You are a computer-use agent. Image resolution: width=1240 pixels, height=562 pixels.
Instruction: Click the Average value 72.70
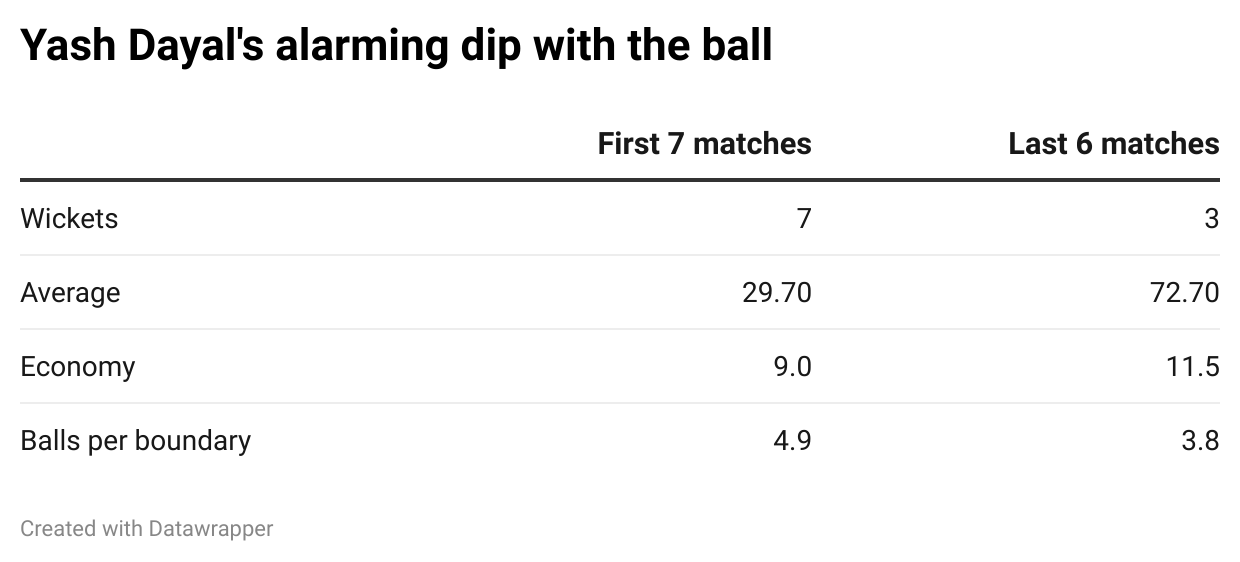coord(1184,293)
